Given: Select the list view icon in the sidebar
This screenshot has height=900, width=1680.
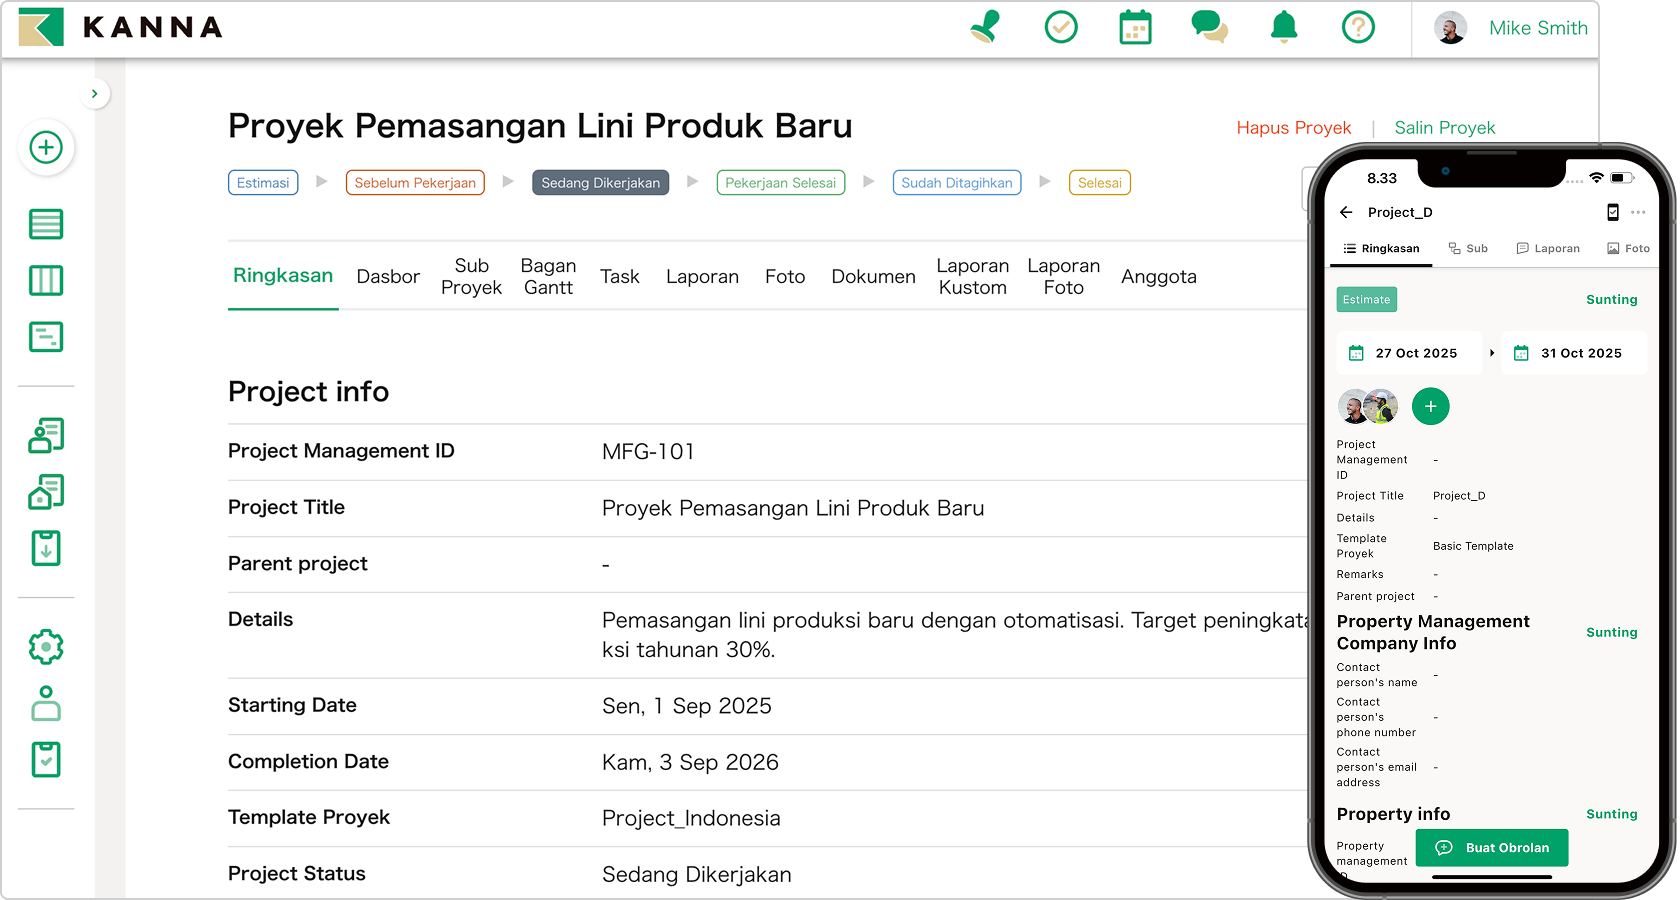Looking at the screenshot, I should pos(46,224).
